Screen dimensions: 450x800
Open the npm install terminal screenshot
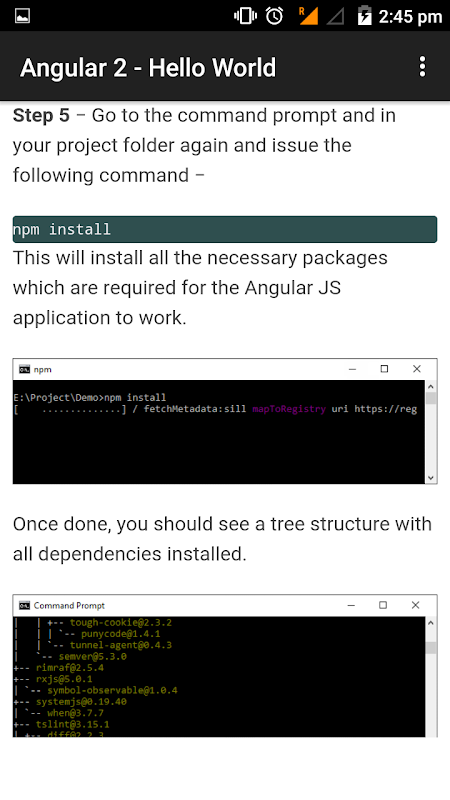coord(225,421)
